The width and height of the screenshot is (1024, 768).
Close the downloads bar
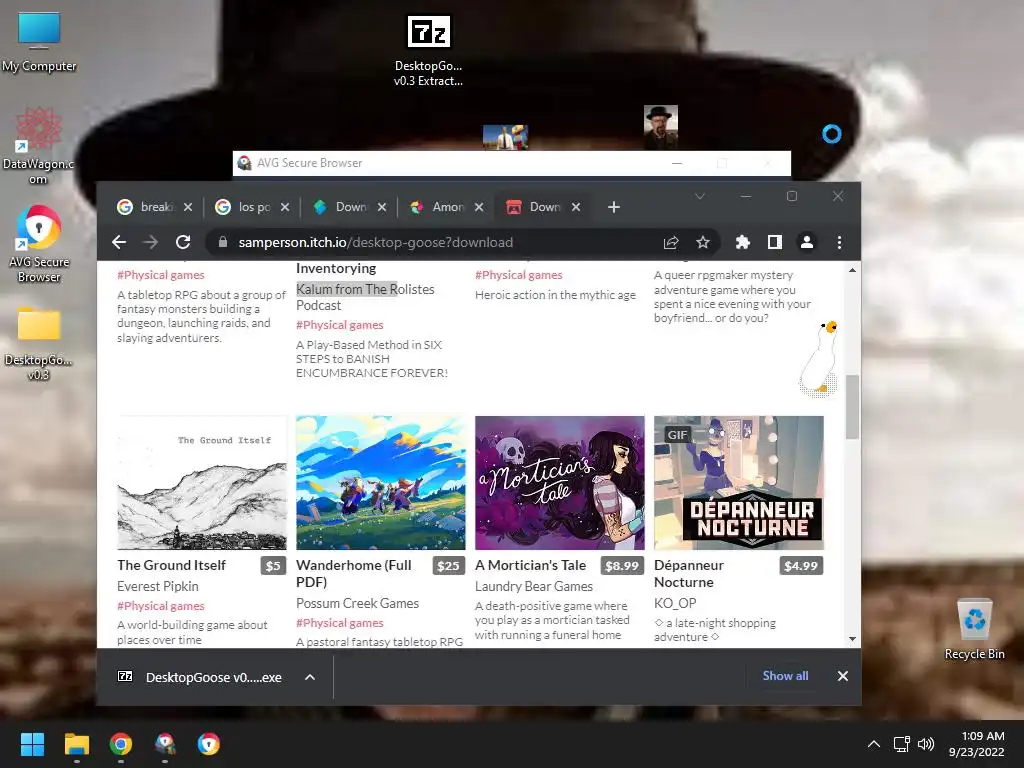coord(842,676)
